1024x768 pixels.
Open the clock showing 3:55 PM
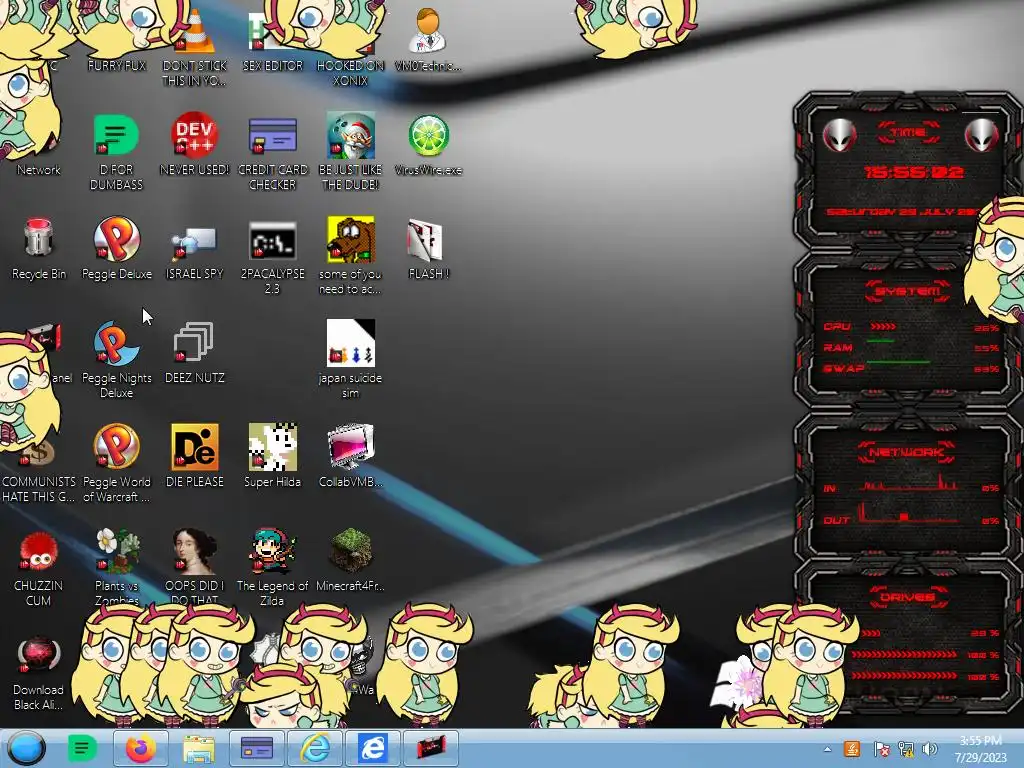981,748
